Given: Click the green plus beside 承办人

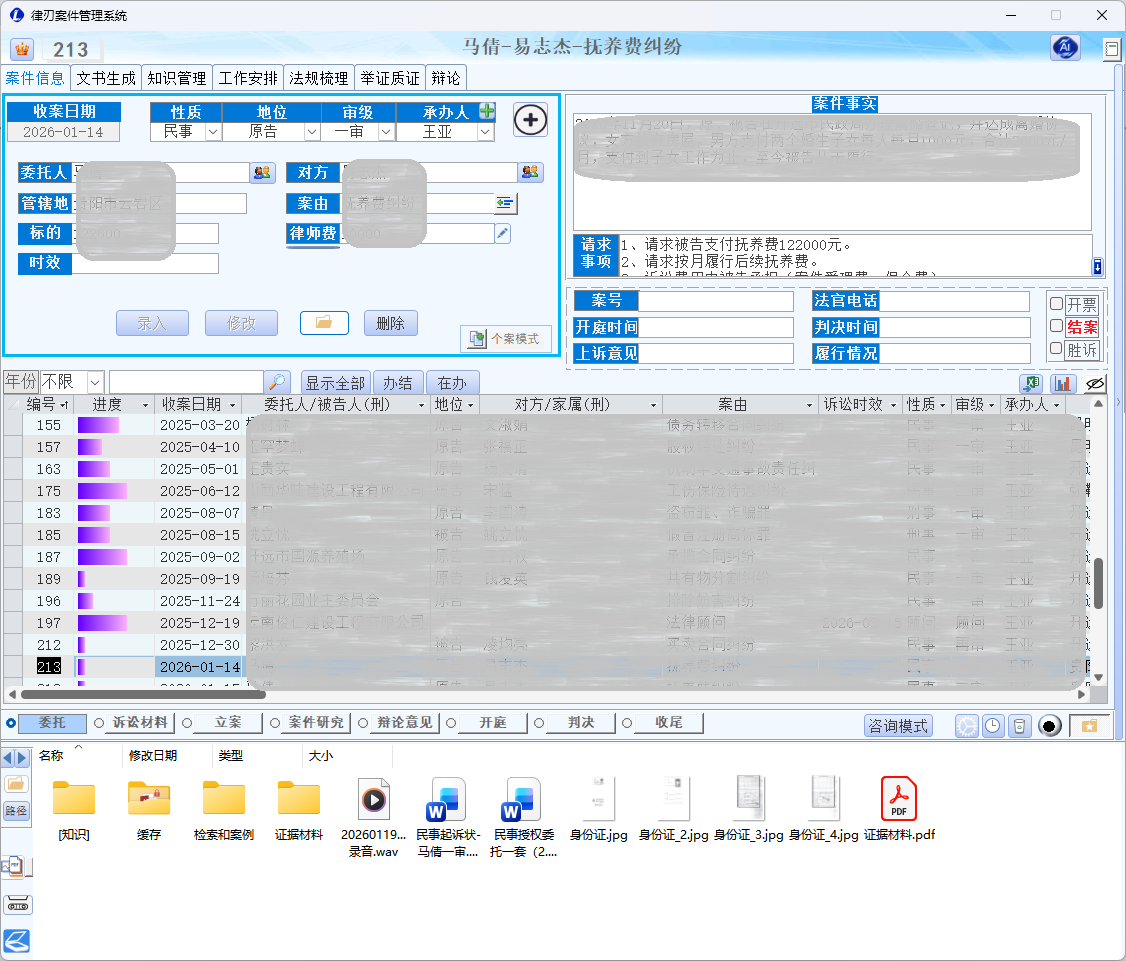Looking at the screenshot, I should [x=487, y=112].
